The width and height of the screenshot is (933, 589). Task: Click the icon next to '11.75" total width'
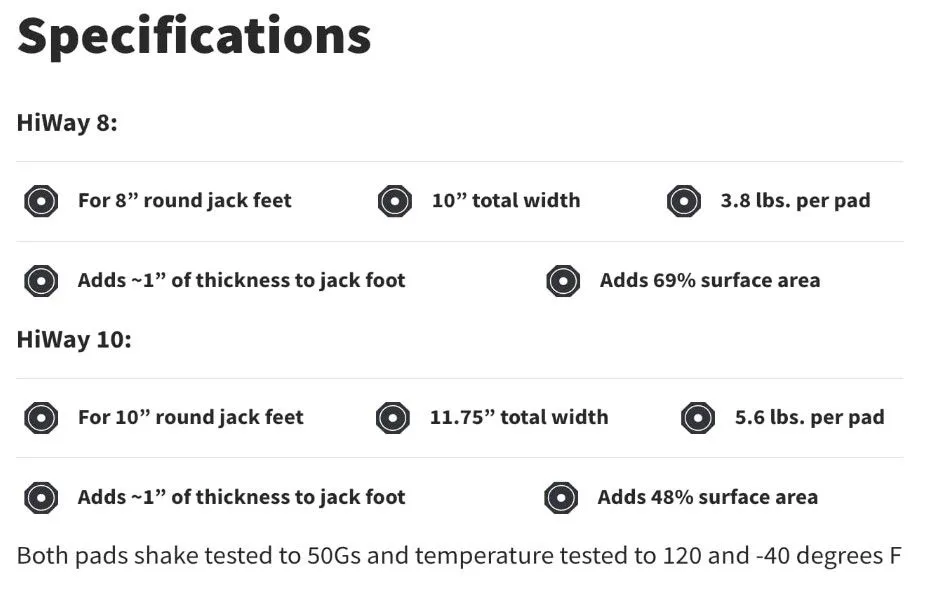[393, 417]
